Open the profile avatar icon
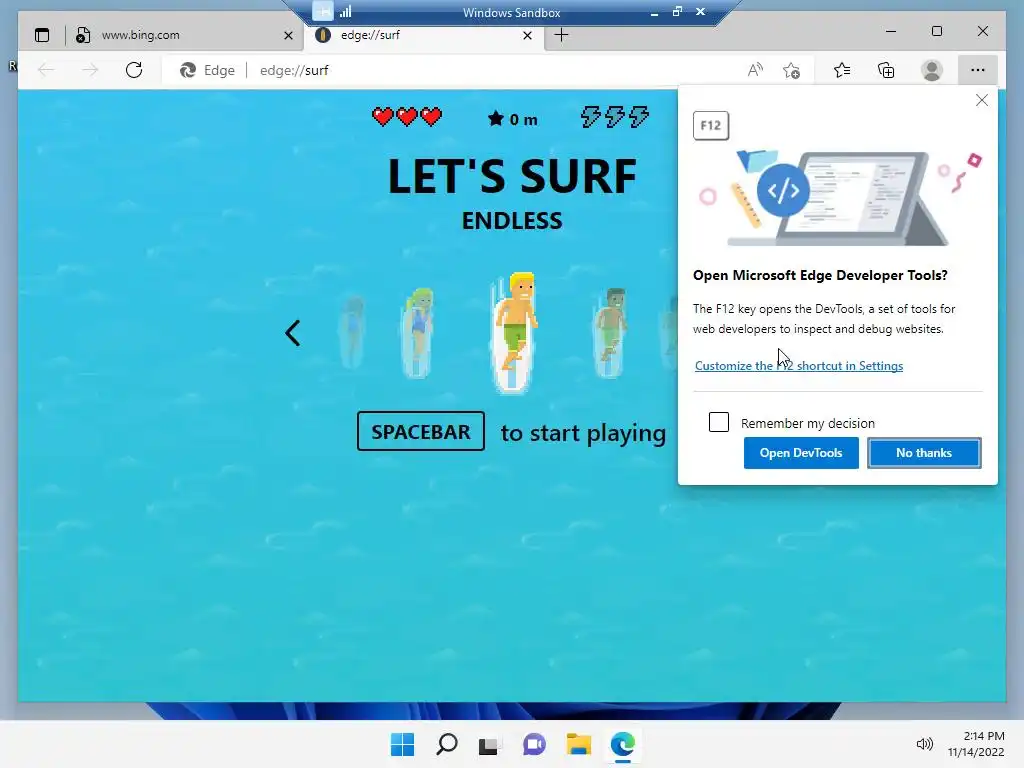 tap(932, 70)
